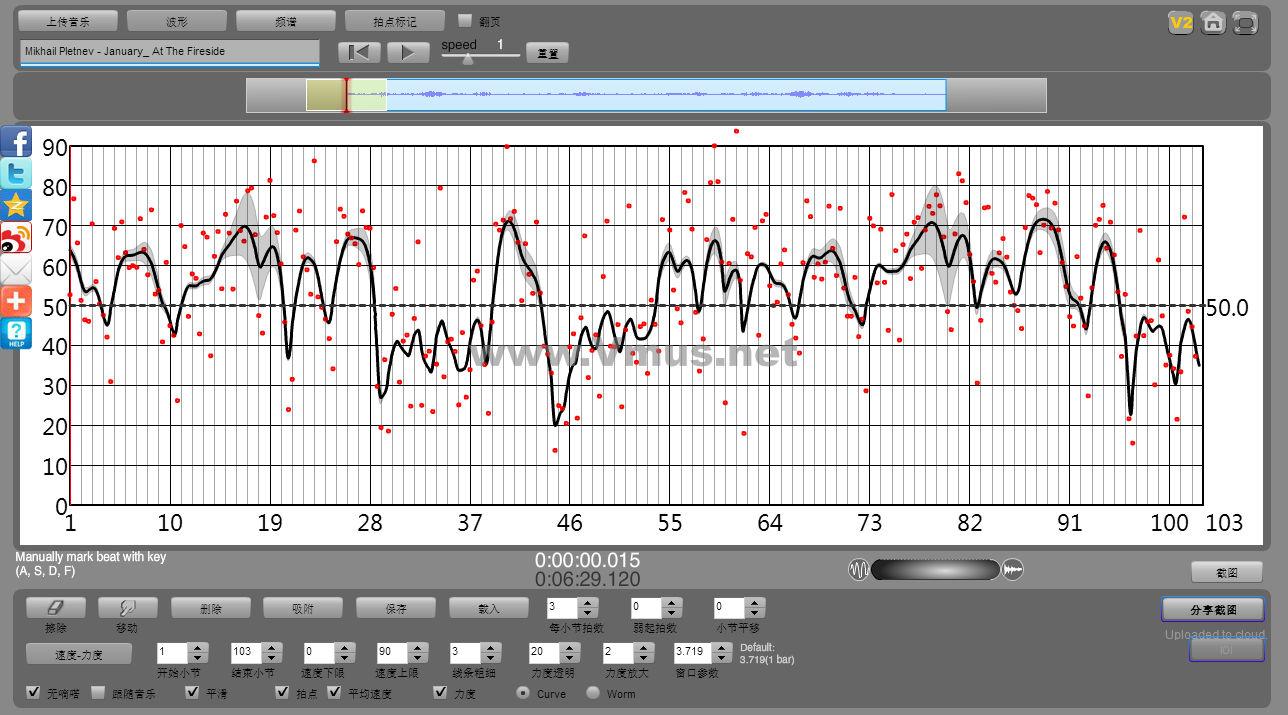Enable the 翻页 page-turn checkbox
The width and height of the screenshot is (1288, 715).
coord(464,20)
